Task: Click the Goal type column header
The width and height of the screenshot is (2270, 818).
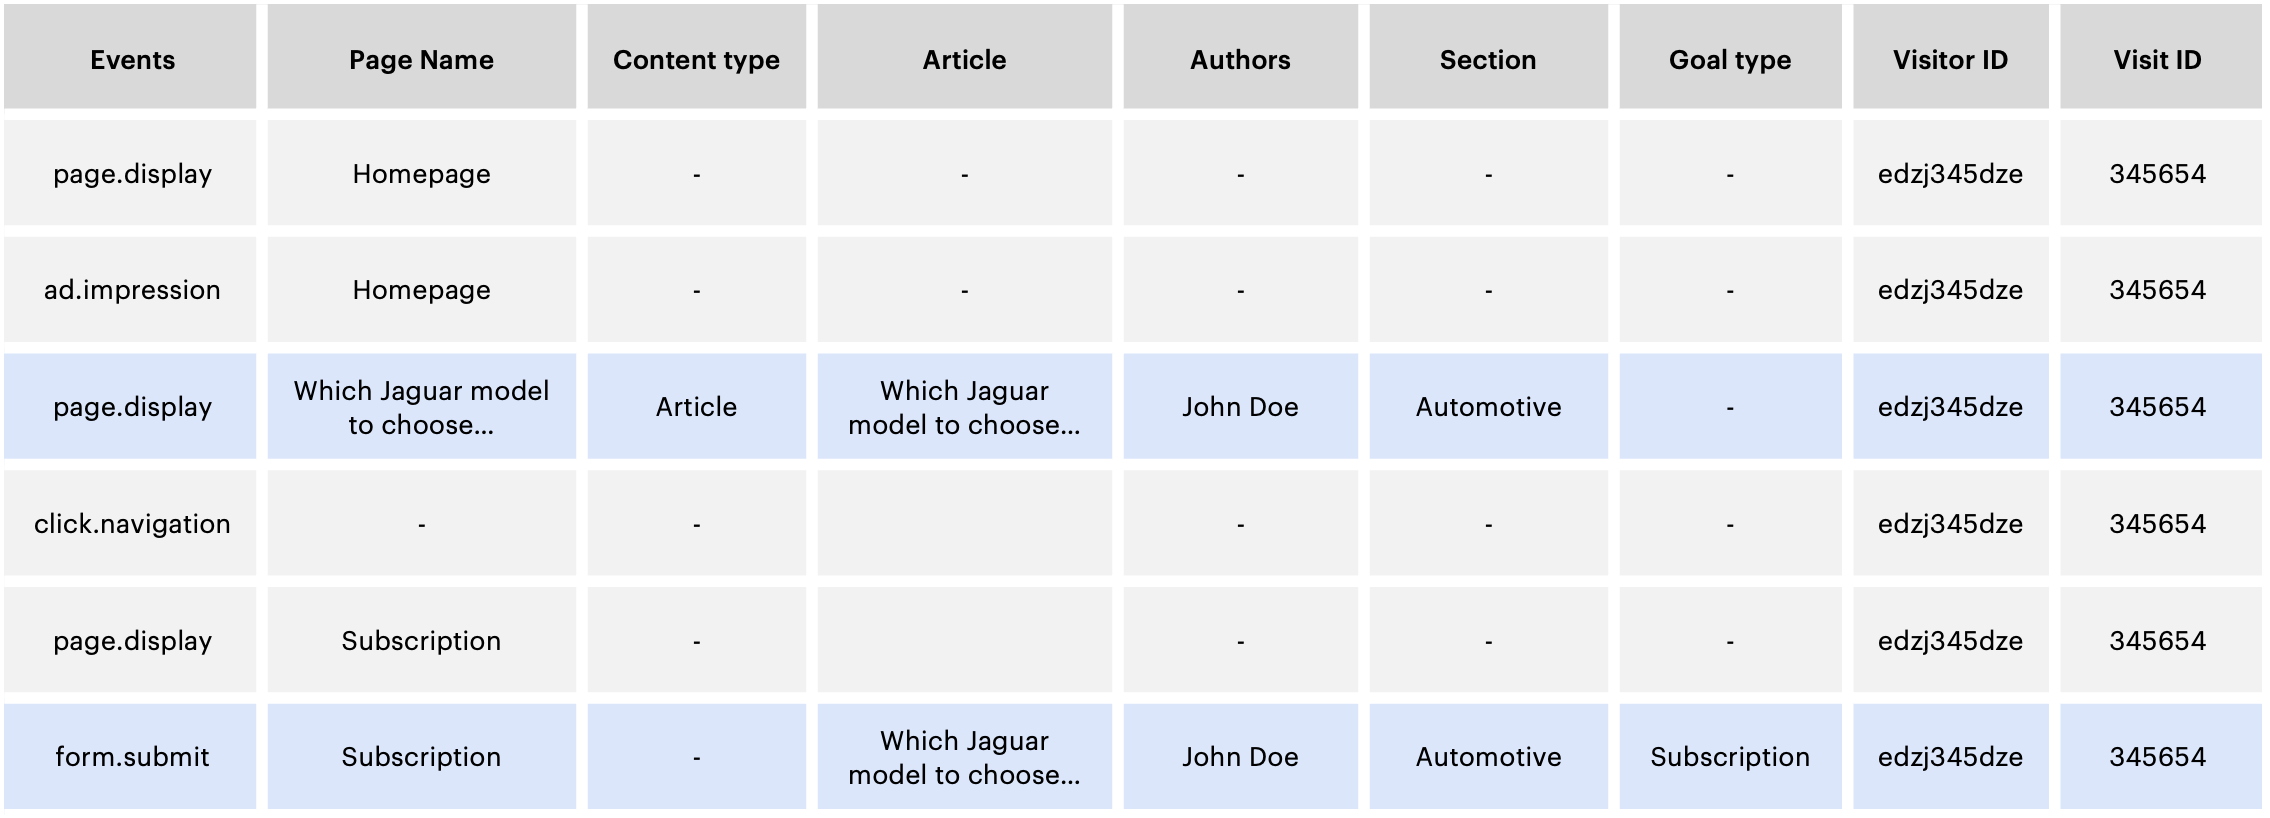Action: [1730, 60]
